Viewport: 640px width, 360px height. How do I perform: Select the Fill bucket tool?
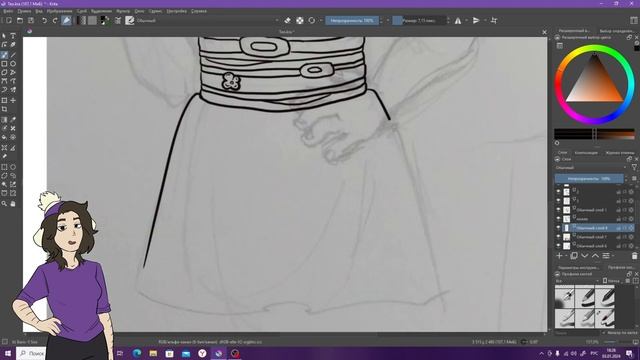pos(4,138)
